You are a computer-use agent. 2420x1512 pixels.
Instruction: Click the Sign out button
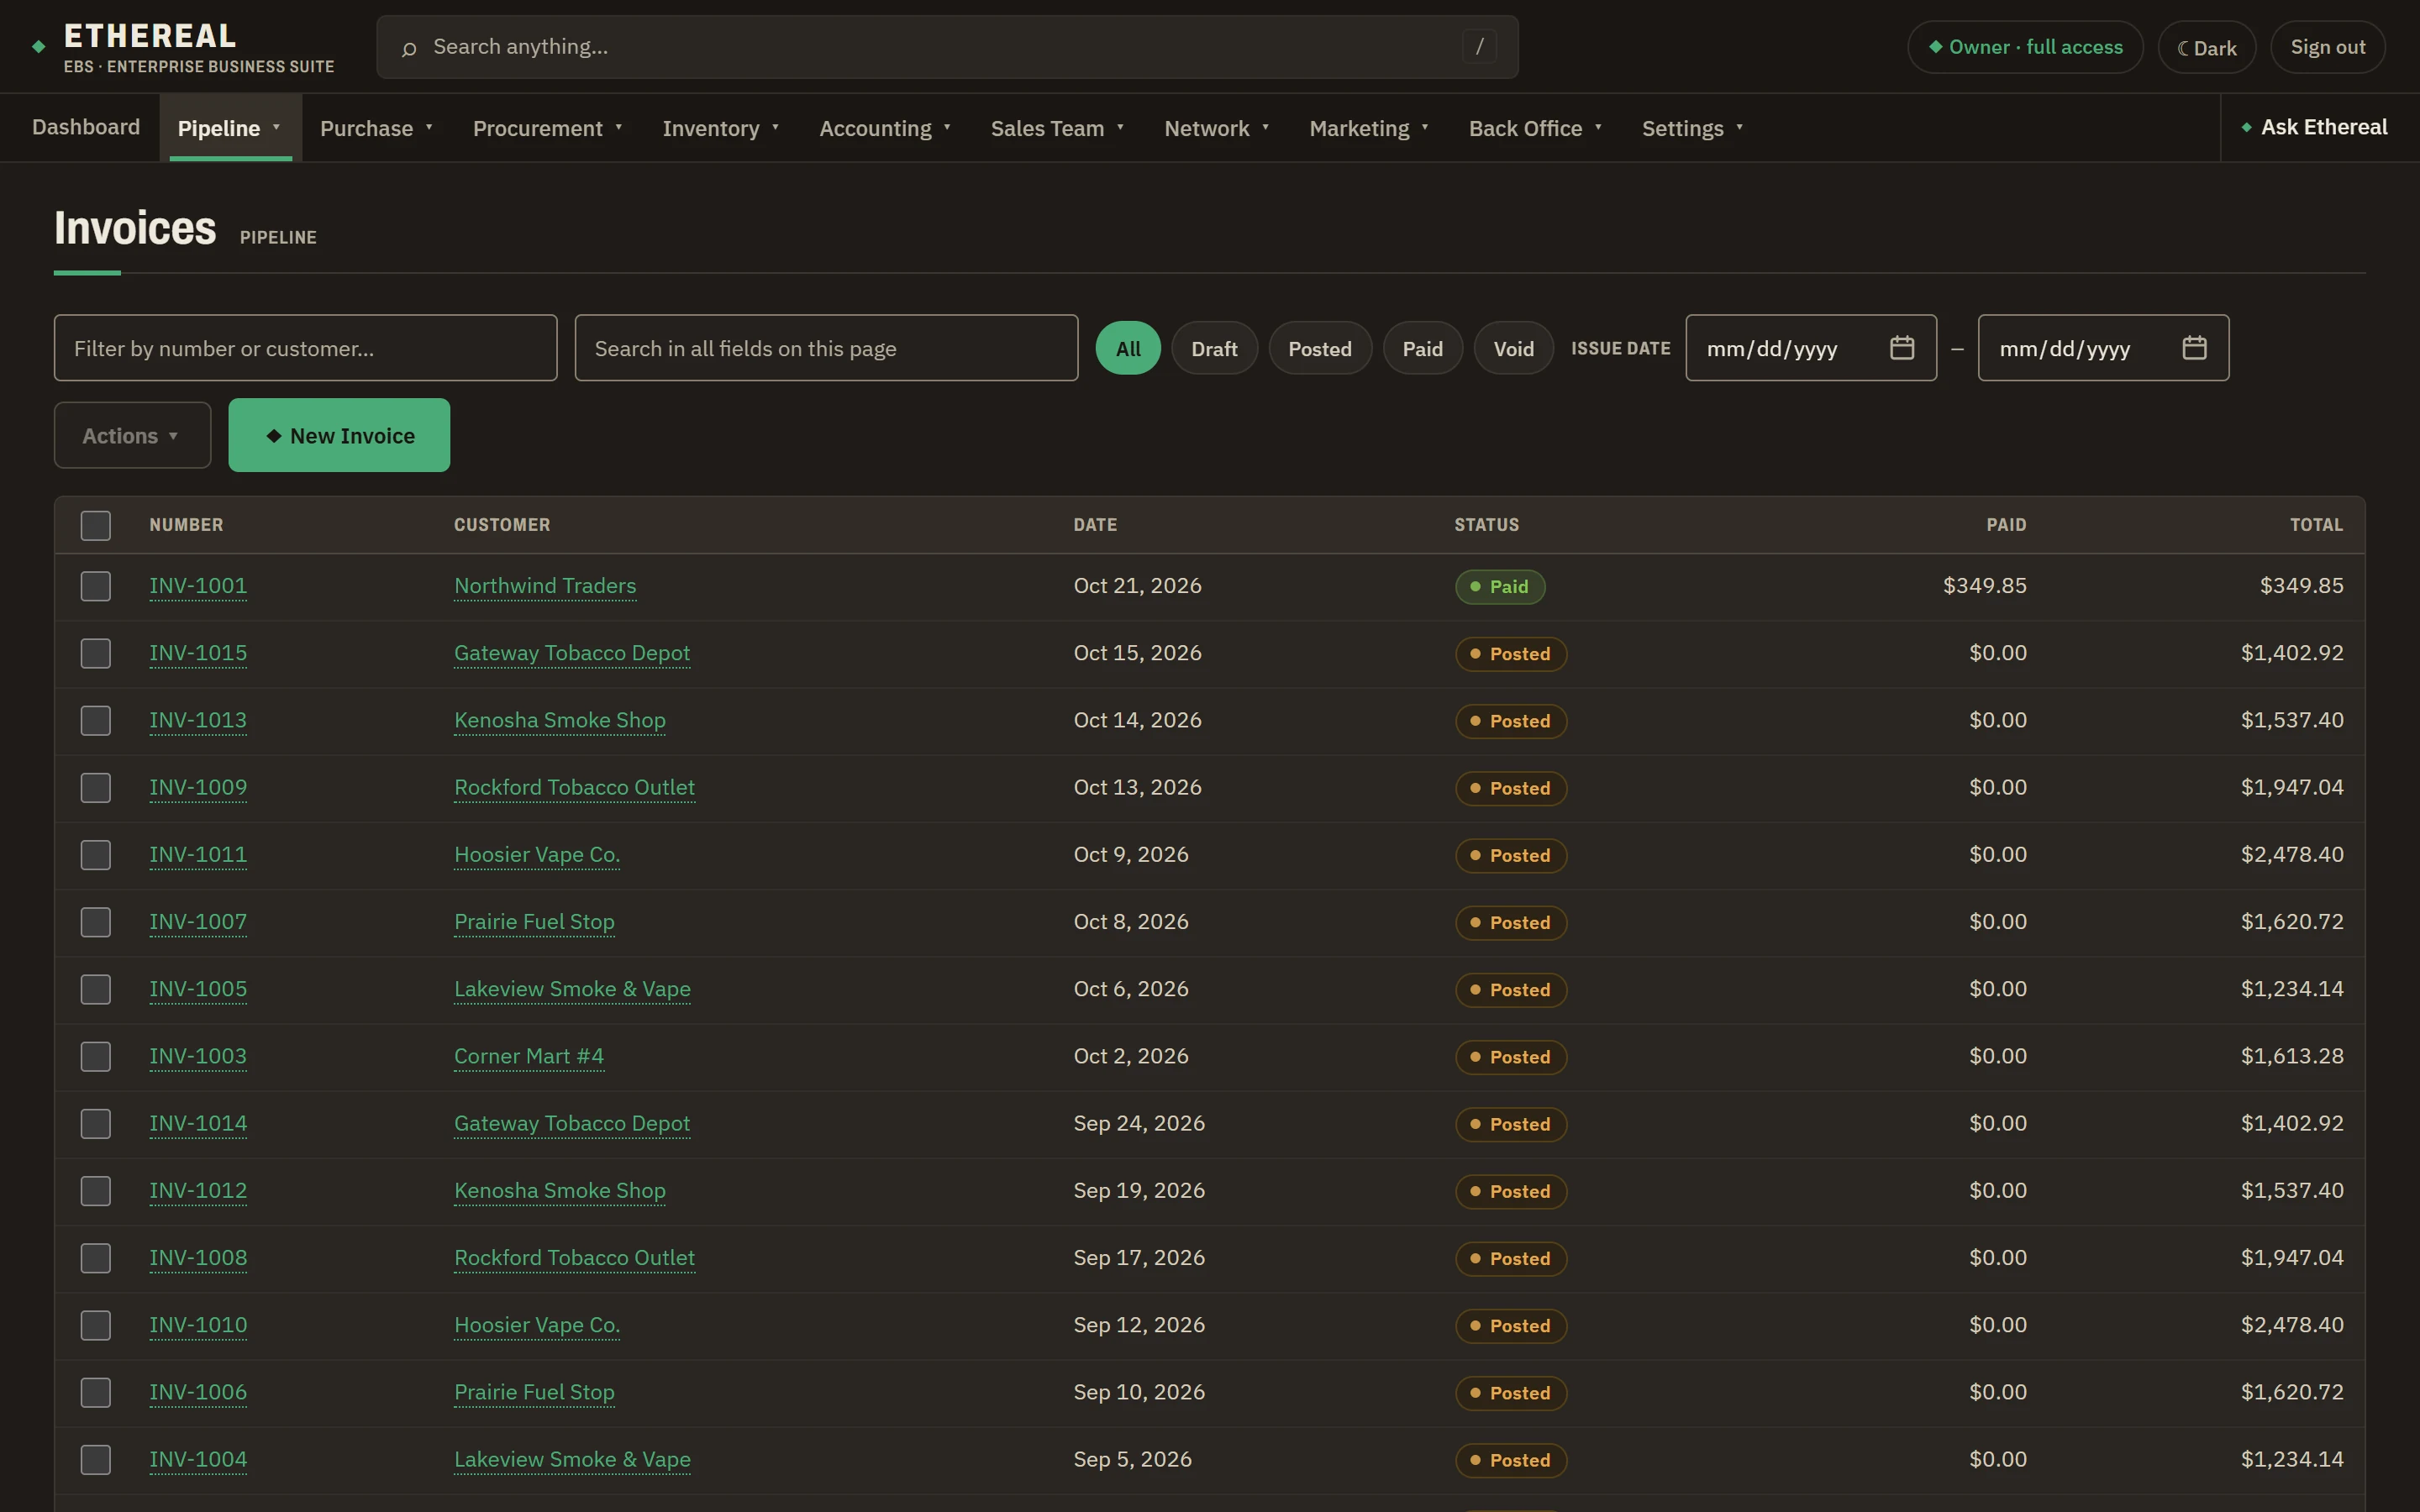(2327, 47)
